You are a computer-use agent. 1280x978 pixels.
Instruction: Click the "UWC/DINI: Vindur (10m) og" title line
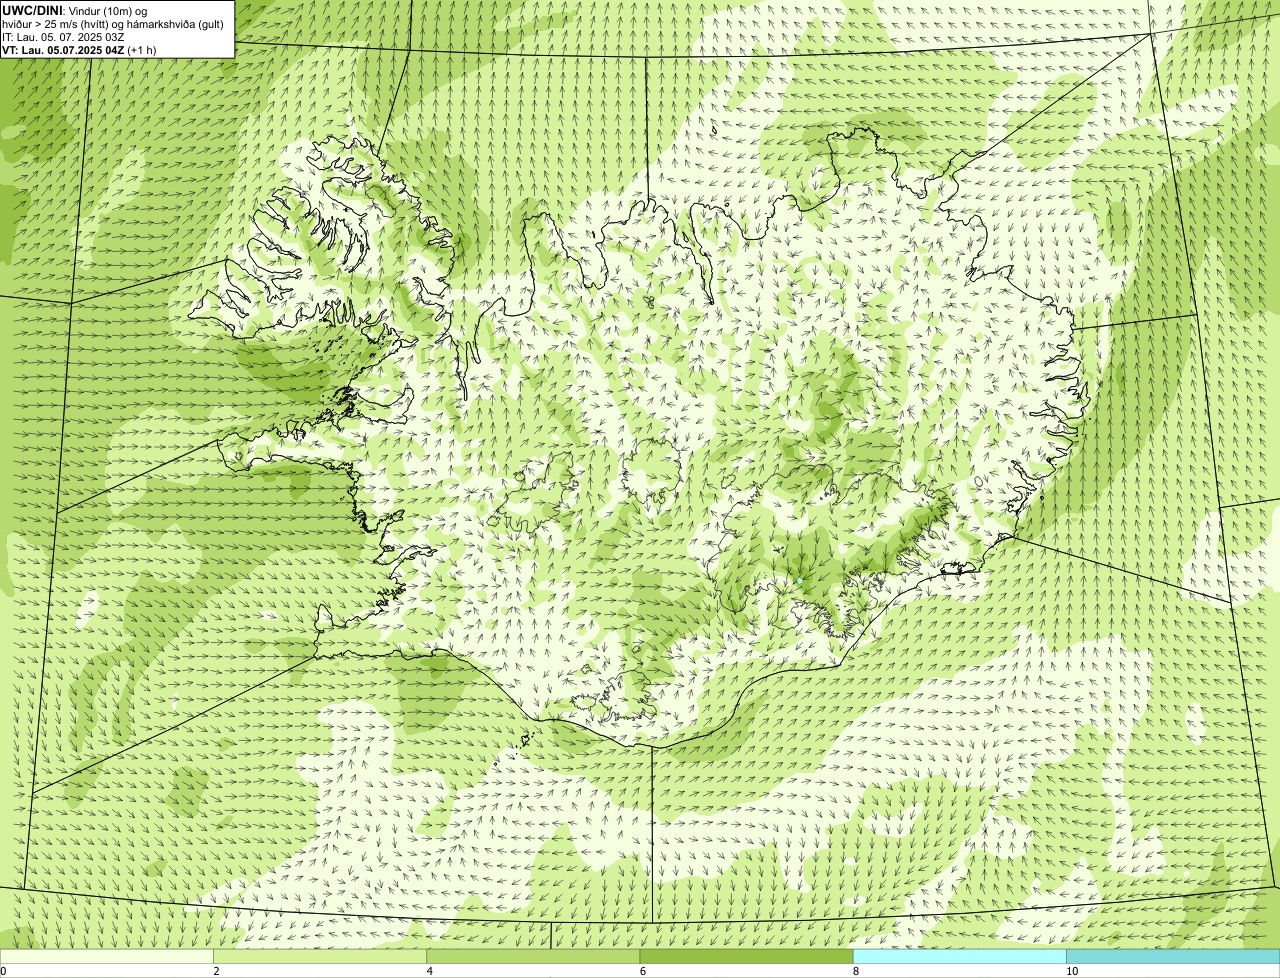(75, 10)
